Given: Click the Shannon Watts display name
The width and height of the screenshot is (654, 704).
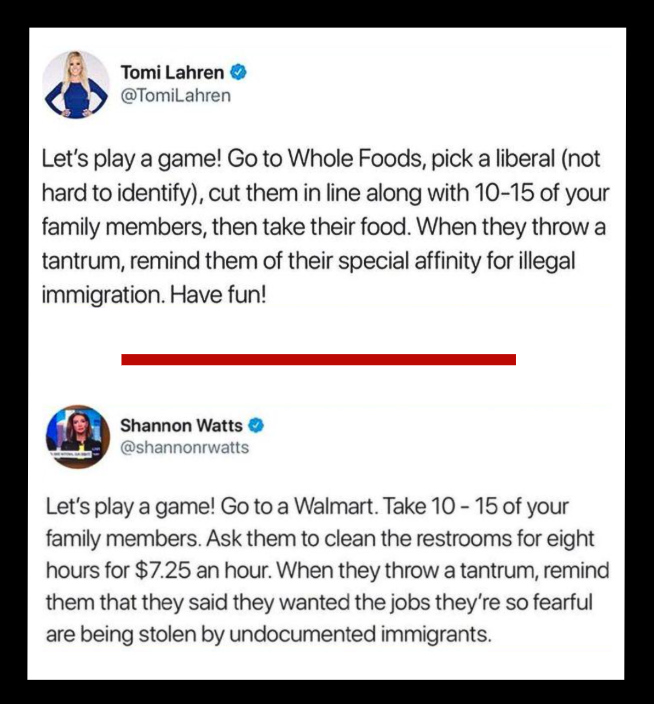Looking at the screenshot, I should 181,425.
